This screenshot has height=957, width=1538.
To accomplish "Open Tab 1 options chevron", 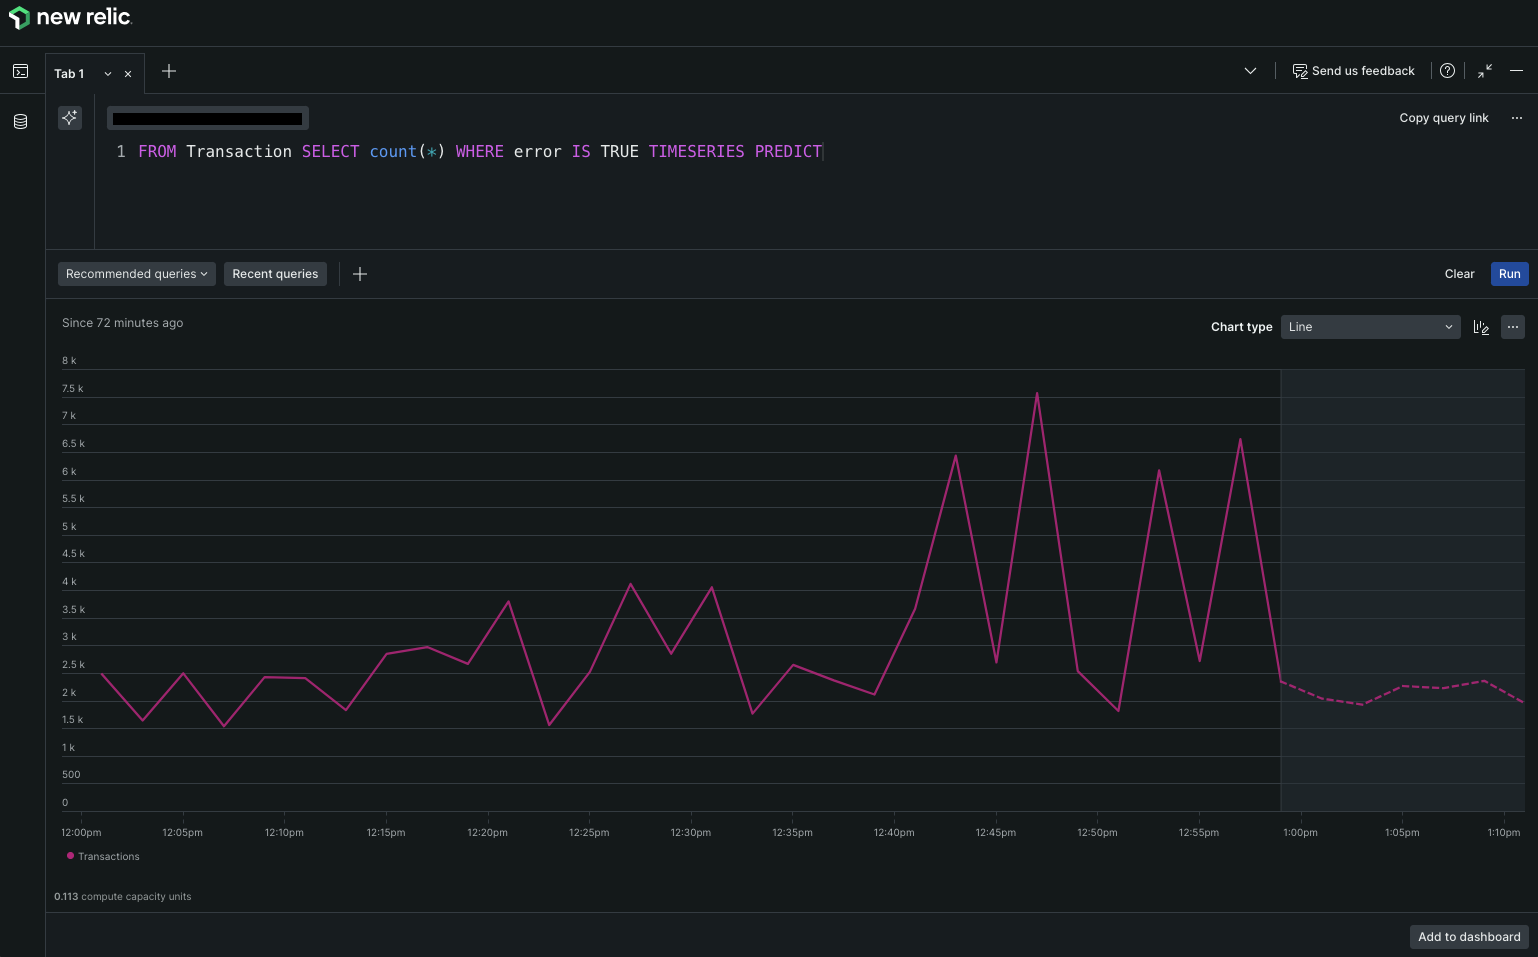I will (108, 74).
